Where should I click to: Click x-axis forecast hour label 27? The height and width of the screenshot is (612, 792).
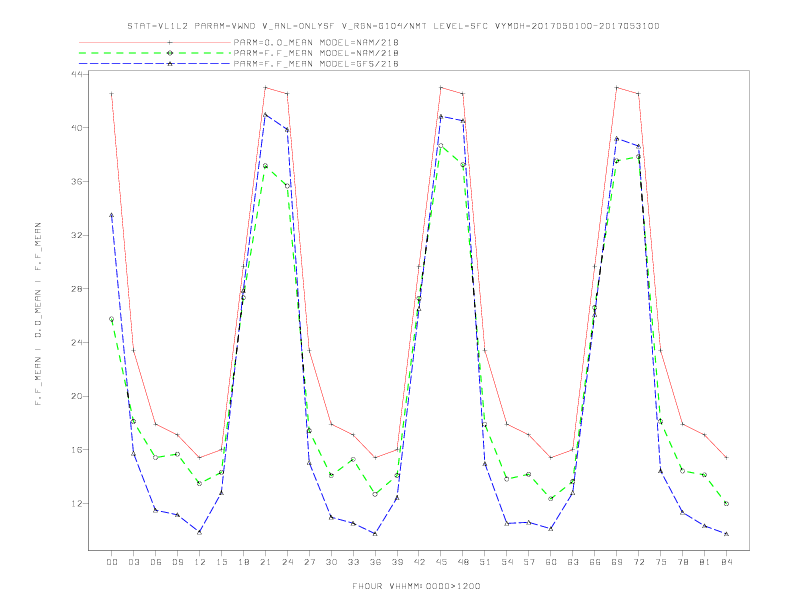[x=309, y=562]
